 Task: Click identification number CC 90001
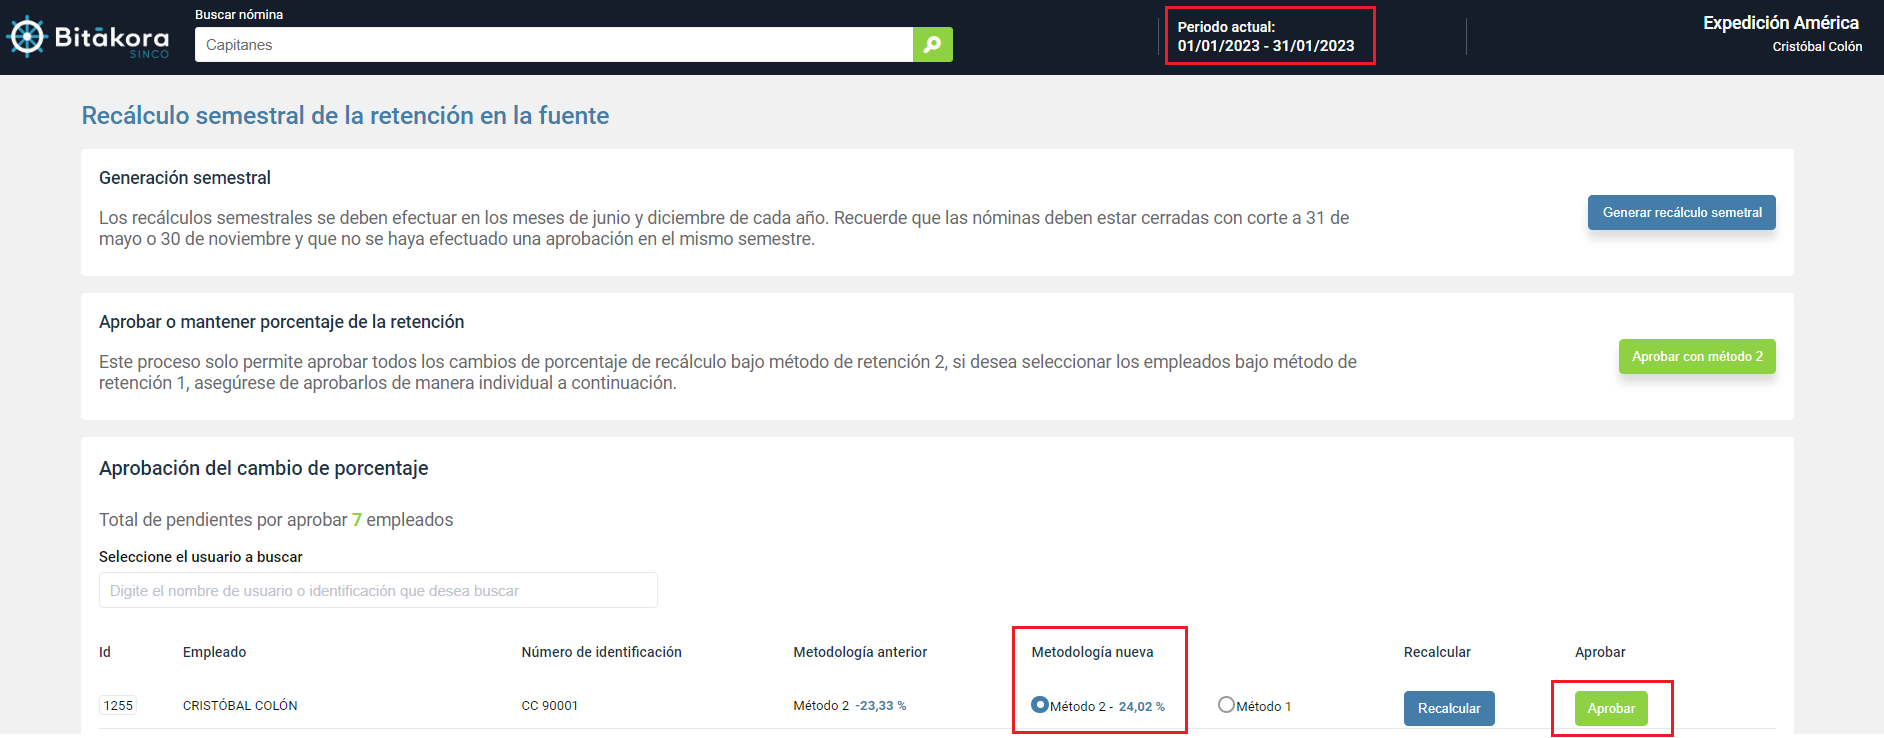click(x=550, y=706)
